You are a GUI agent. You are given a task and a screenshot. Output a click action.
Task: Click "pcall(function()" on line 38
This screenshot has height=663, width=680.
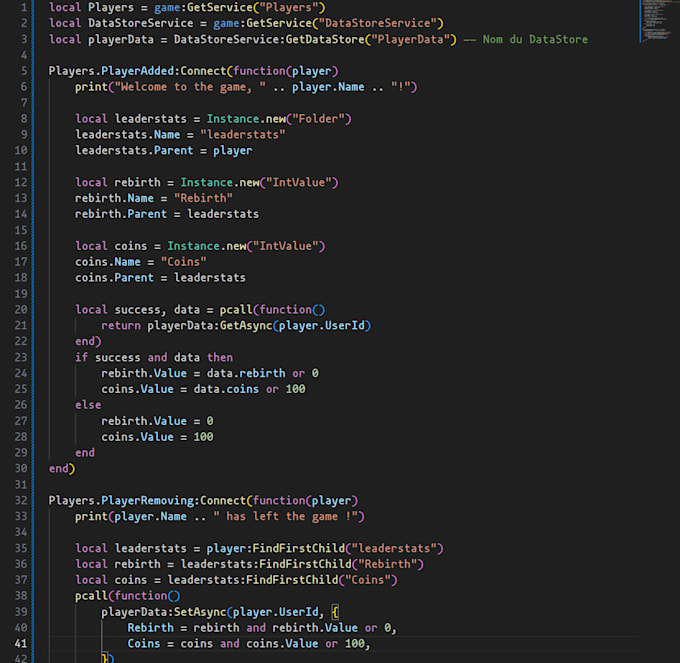(128, 596)
